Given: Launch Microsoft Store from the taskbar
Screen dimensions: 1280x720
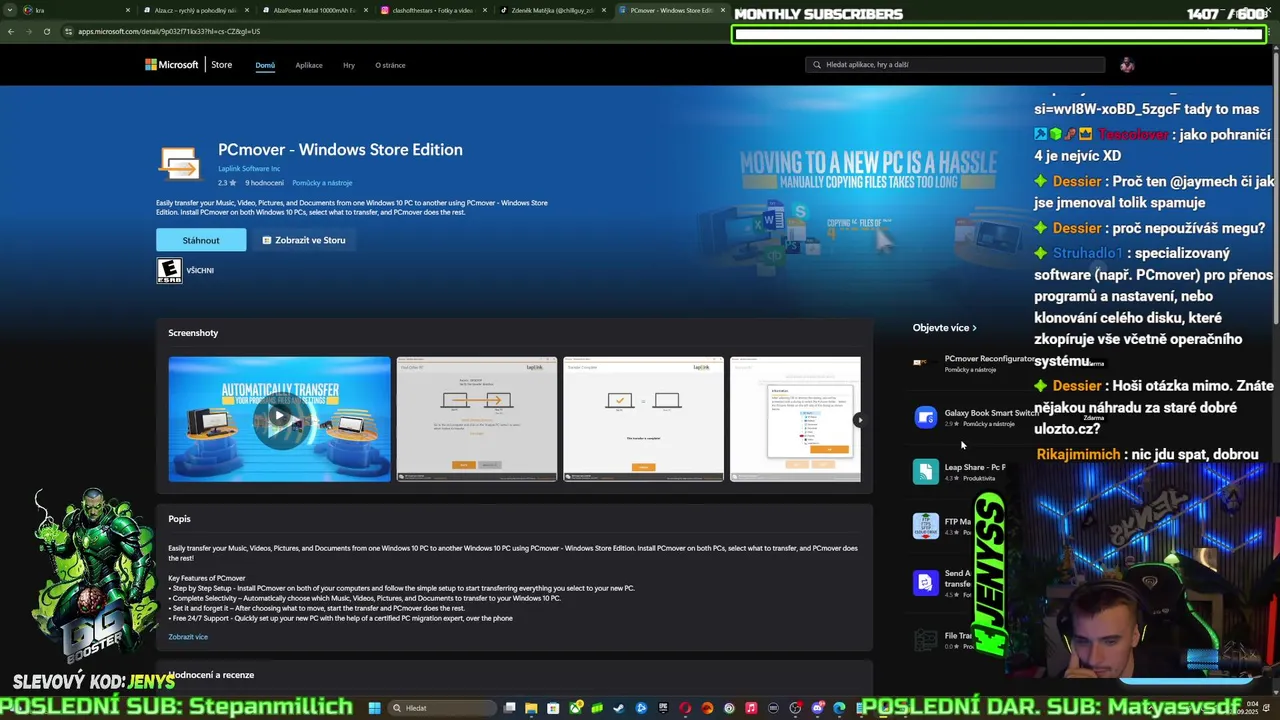Looking at the screenshot, I should click(553, 708).
